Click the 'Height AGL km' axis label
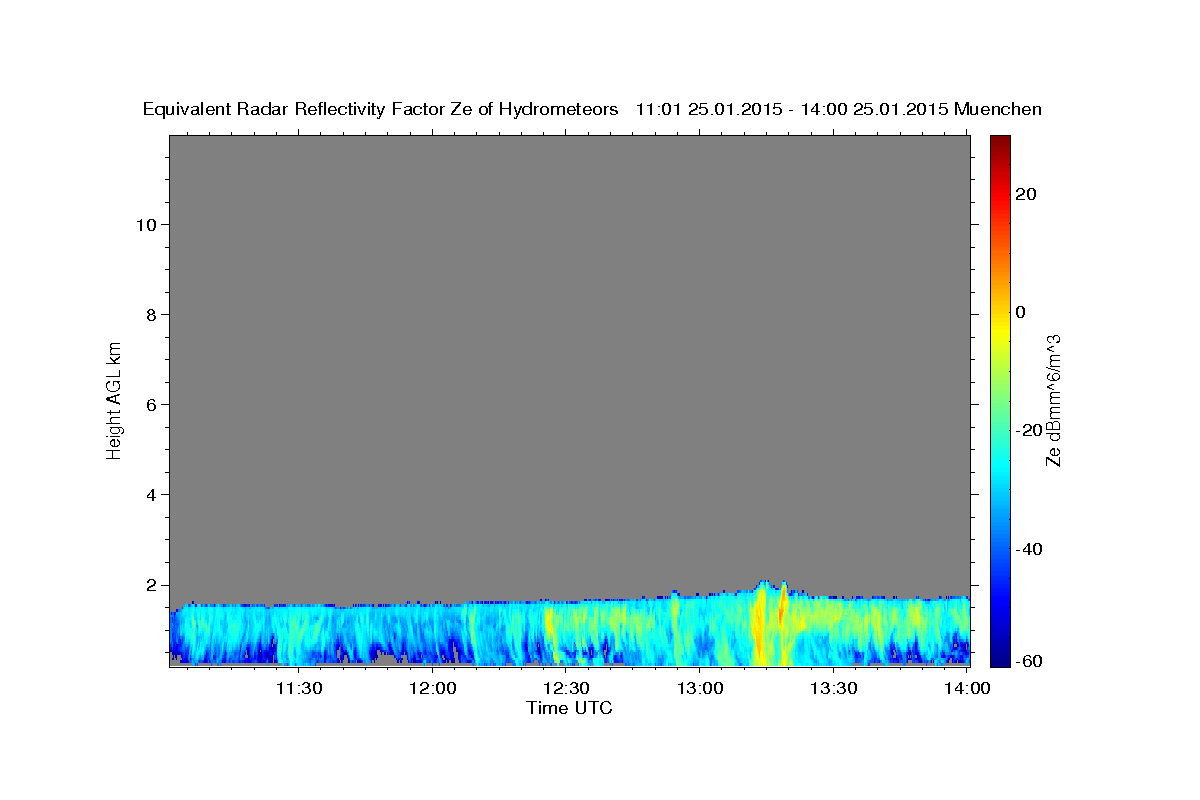This screenshot has height=800, width=1200. pyautogui.click(x=114, y=399)
